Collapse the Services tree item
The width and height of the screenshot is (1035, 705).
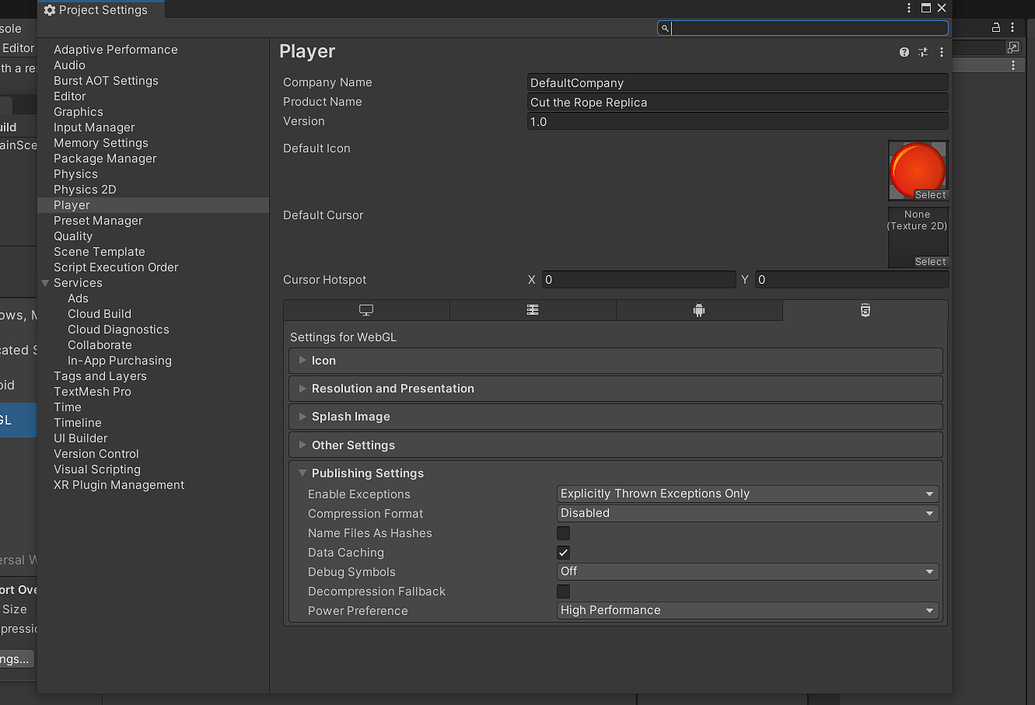(x=46, y=283)
